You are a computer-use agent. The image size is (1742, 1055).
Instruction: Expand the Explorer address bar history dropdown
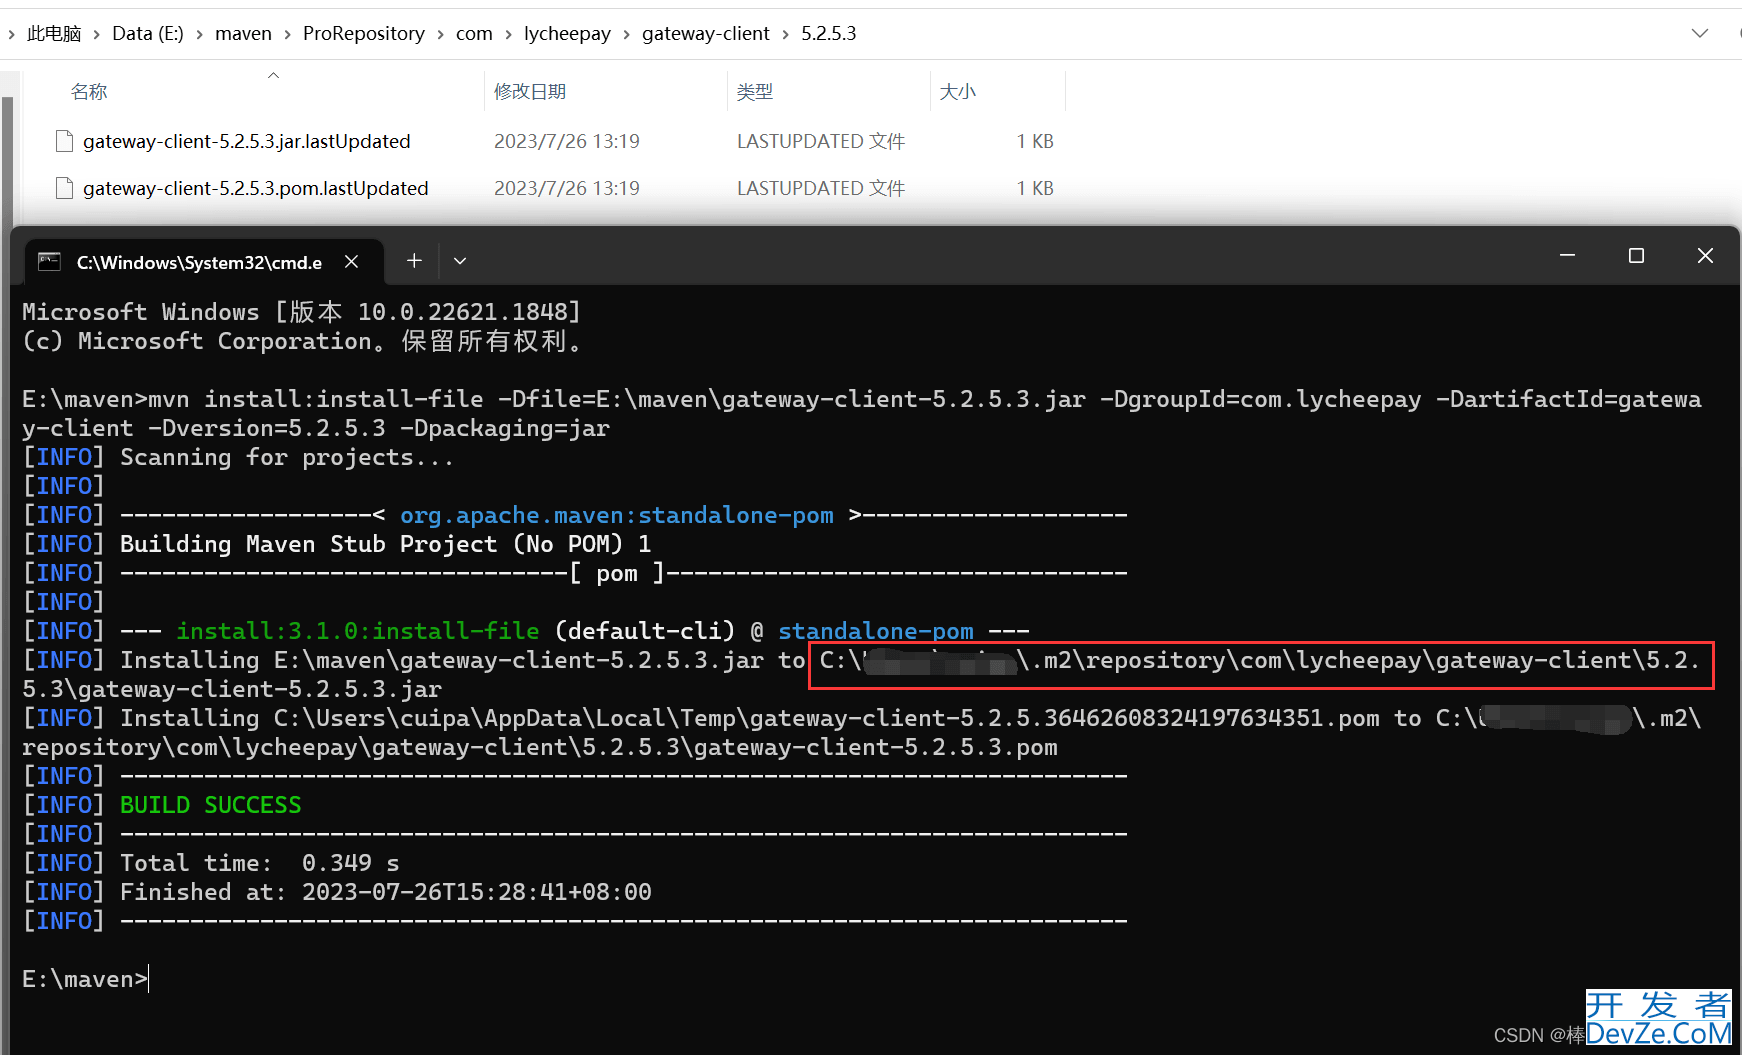click(1700, 33)
